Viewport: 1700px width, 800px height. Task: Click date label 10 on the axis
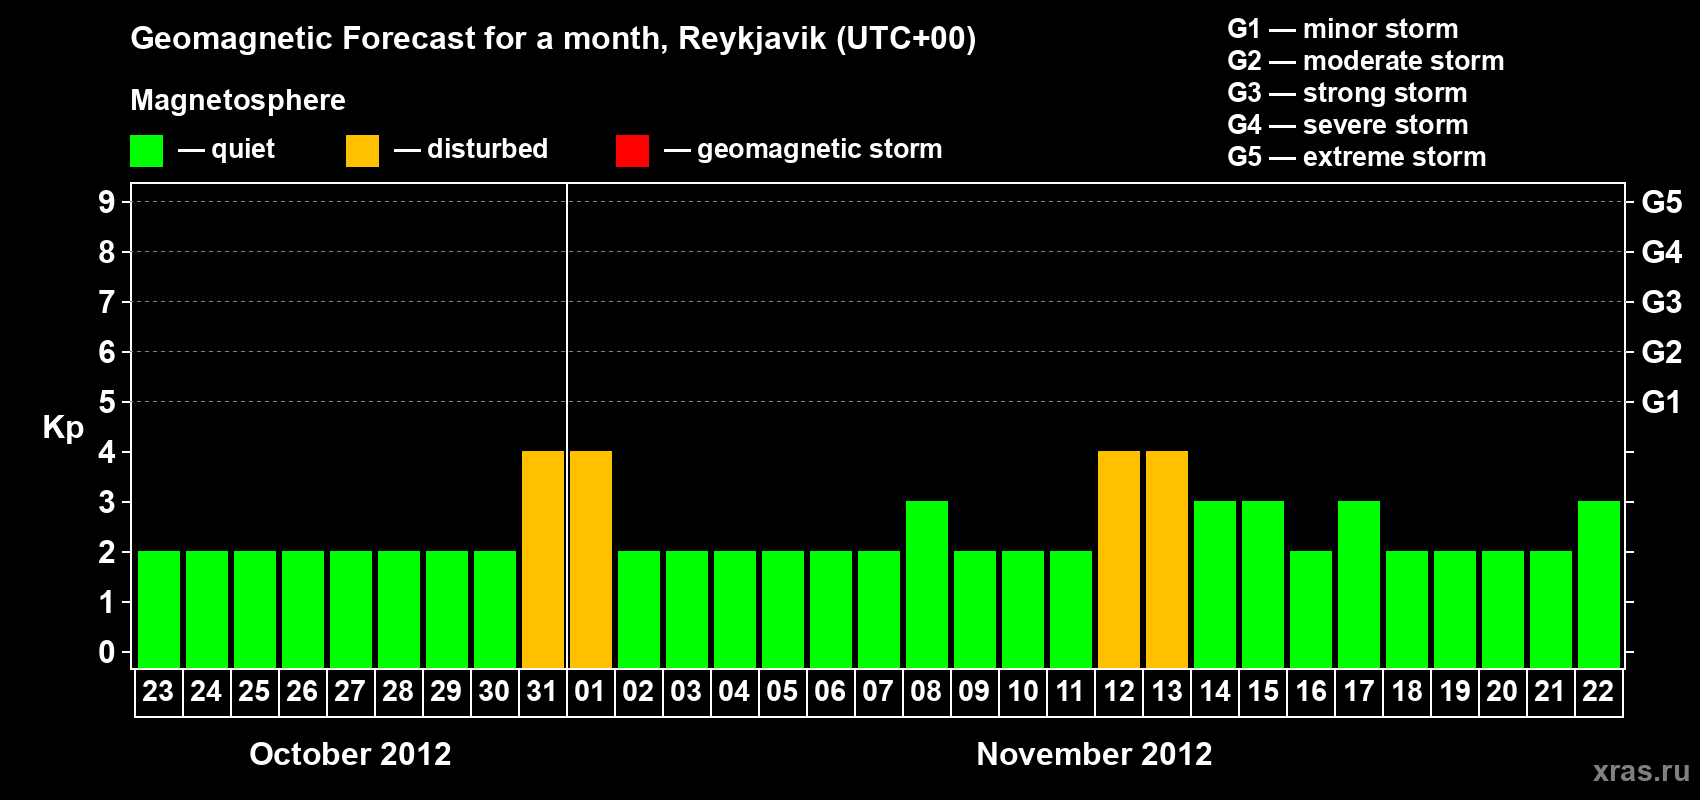(1022, 691)
